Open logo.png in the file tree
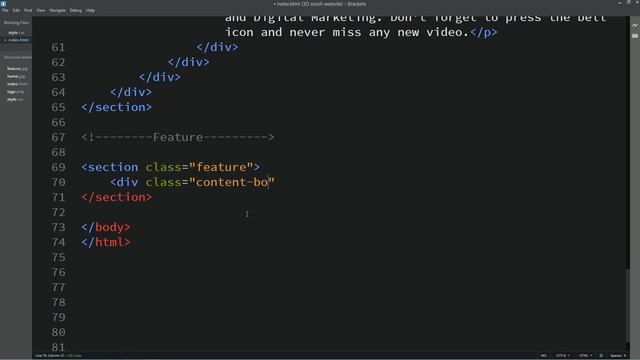640x360 pixels. pyautogui.click(x=15, y=92)
